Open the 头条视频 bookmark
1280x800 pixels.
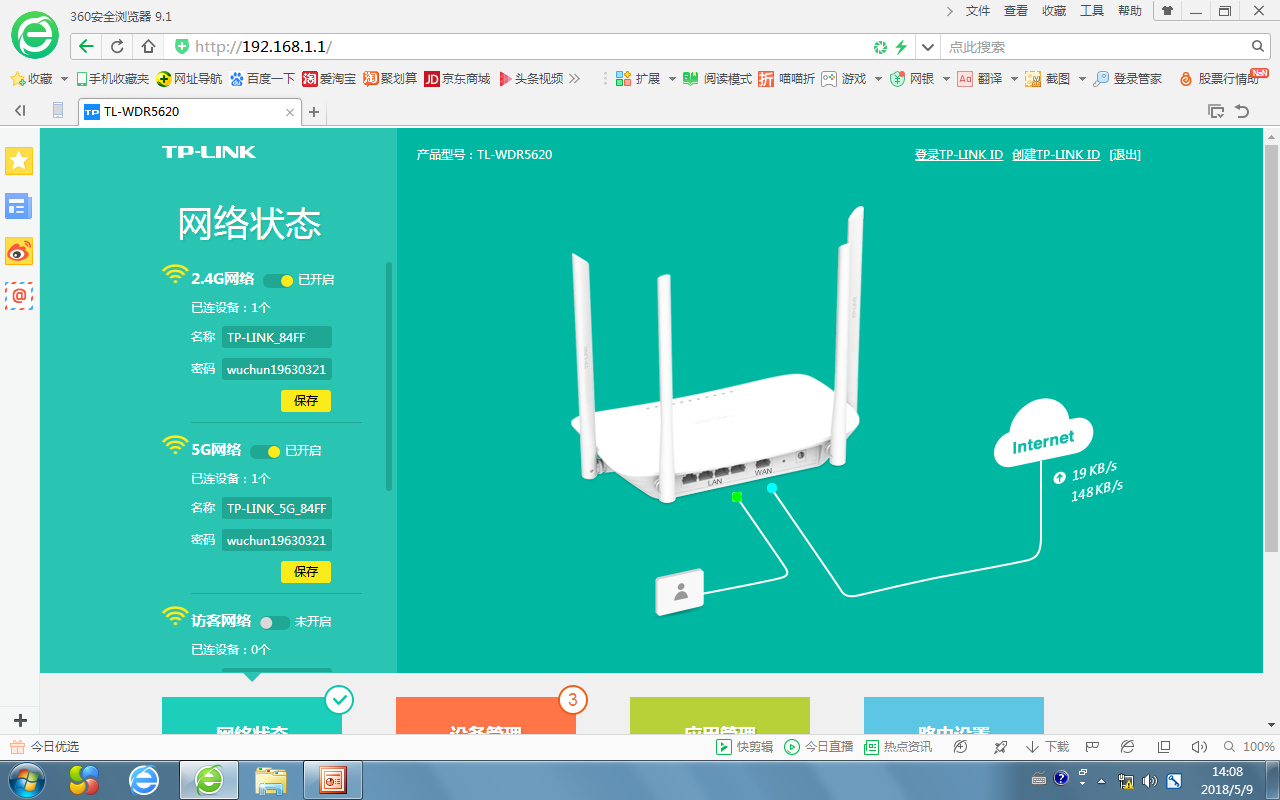tap(531, 78)
